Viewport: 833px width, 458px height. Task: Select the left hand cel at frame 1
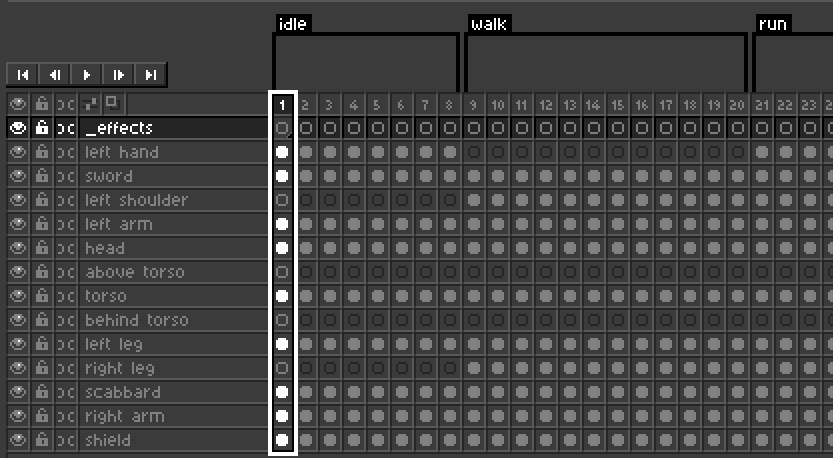(282, 152)
